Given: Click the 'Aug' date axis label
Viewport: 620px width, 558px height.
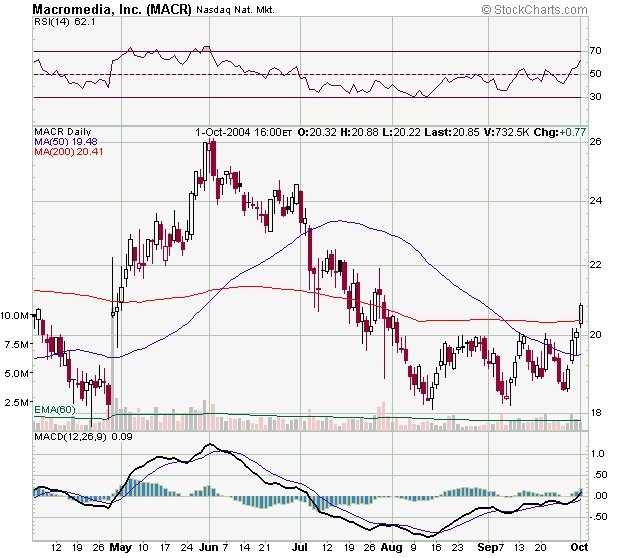Looking at the screenshot, I should [391, 547].
